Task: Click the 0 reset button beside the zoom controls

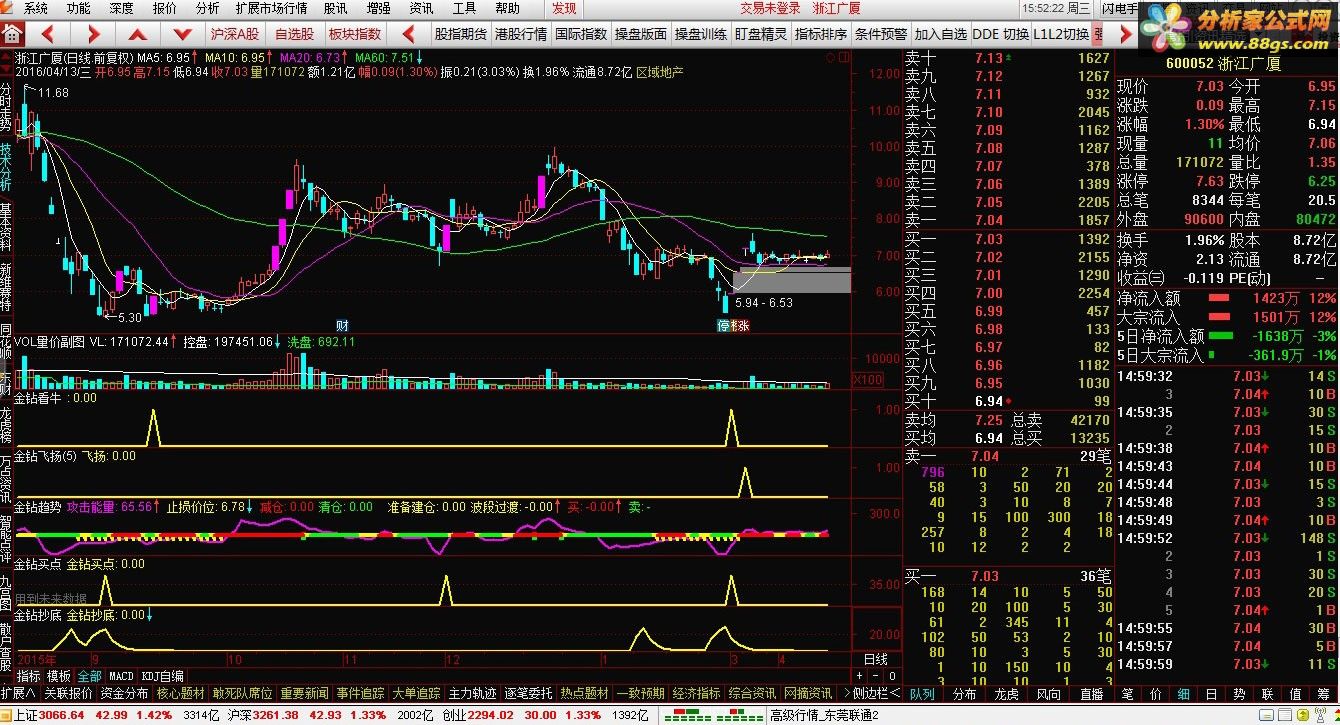Action: coord(892,676)
